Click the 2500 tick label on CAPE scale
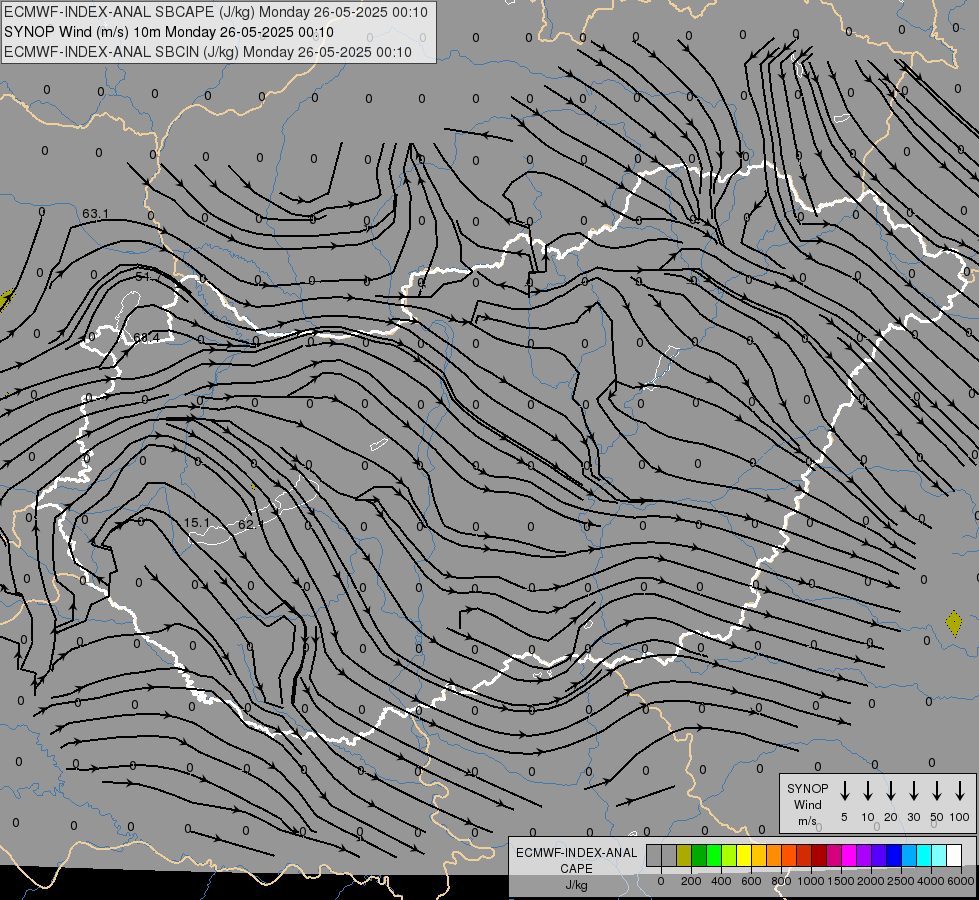 coord(901,881)
